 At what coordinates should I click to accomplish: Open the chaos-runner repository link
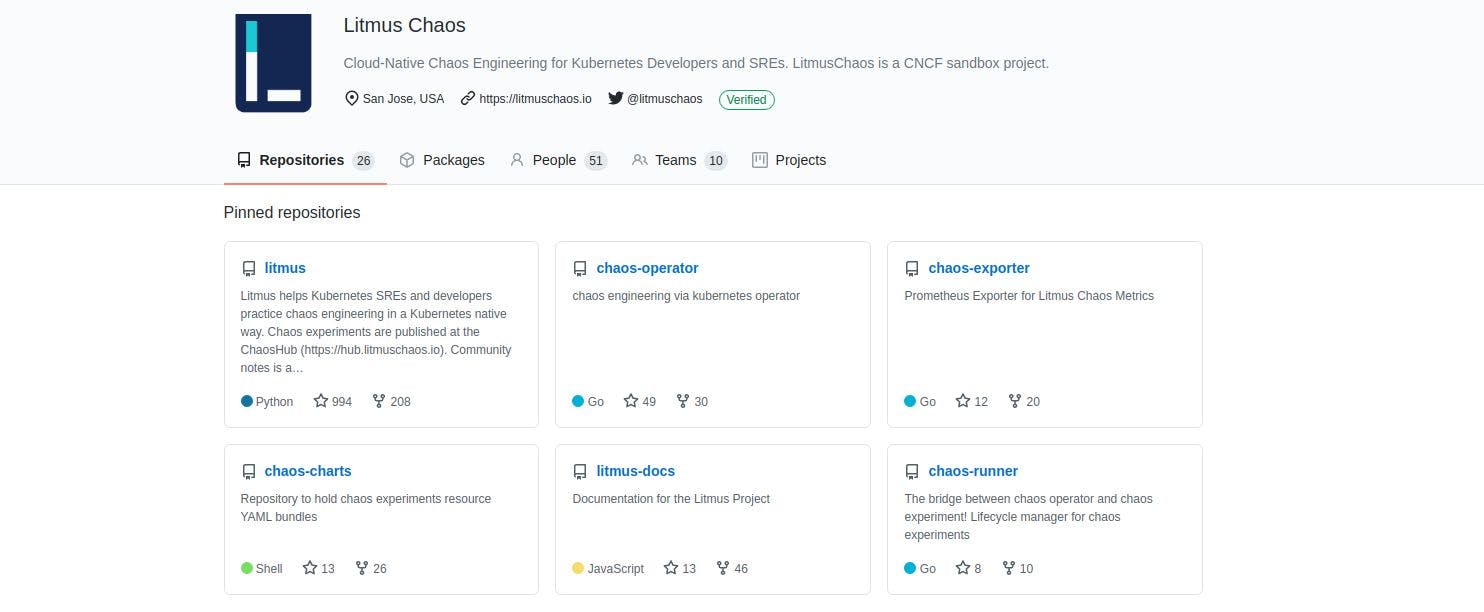click(x=972, y=471)
